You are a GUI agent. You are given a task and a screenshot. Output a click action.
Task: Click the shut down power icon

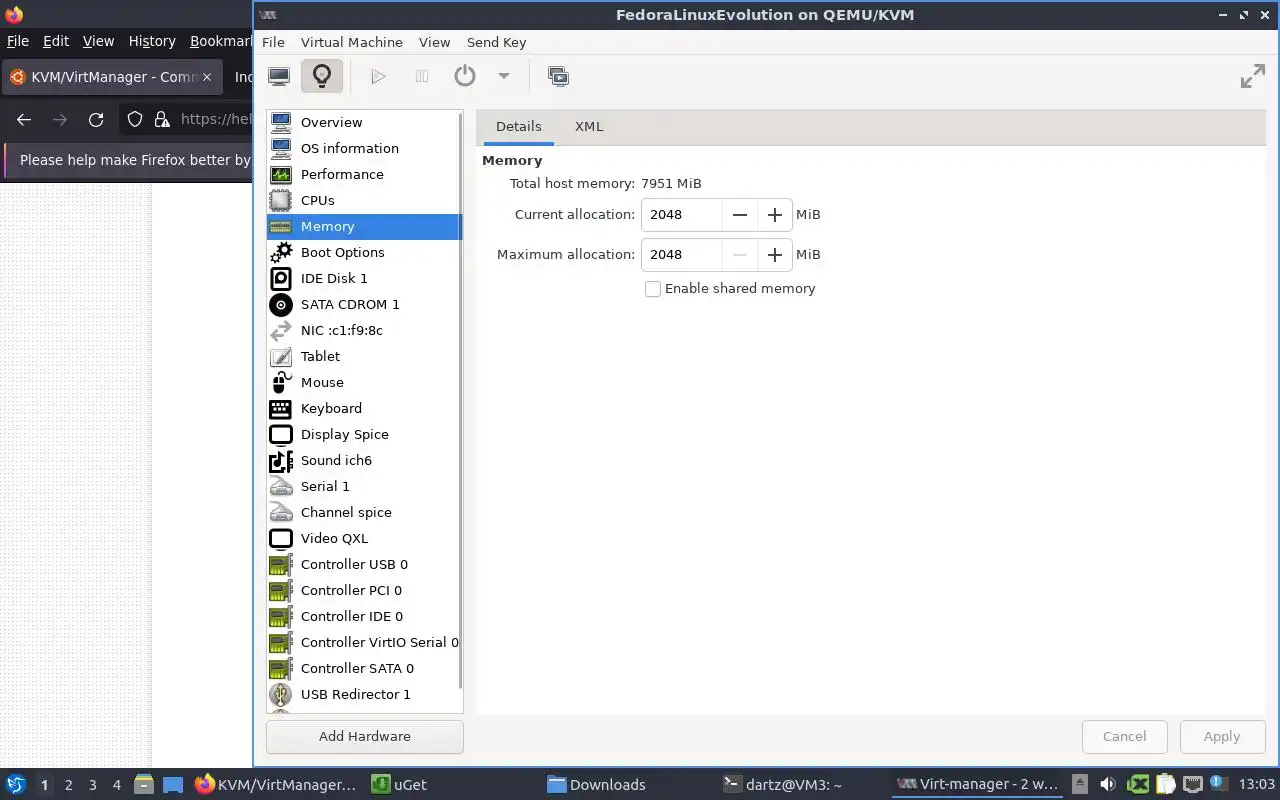click(x=465, y=76)
